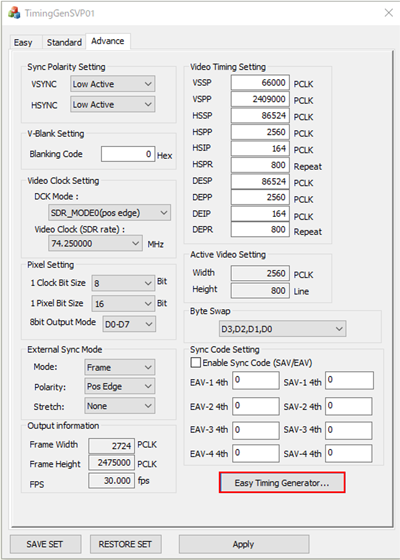The image size is (400, 560).
Task: Expand the DCK Mode combo box
Action: (109, 213)
